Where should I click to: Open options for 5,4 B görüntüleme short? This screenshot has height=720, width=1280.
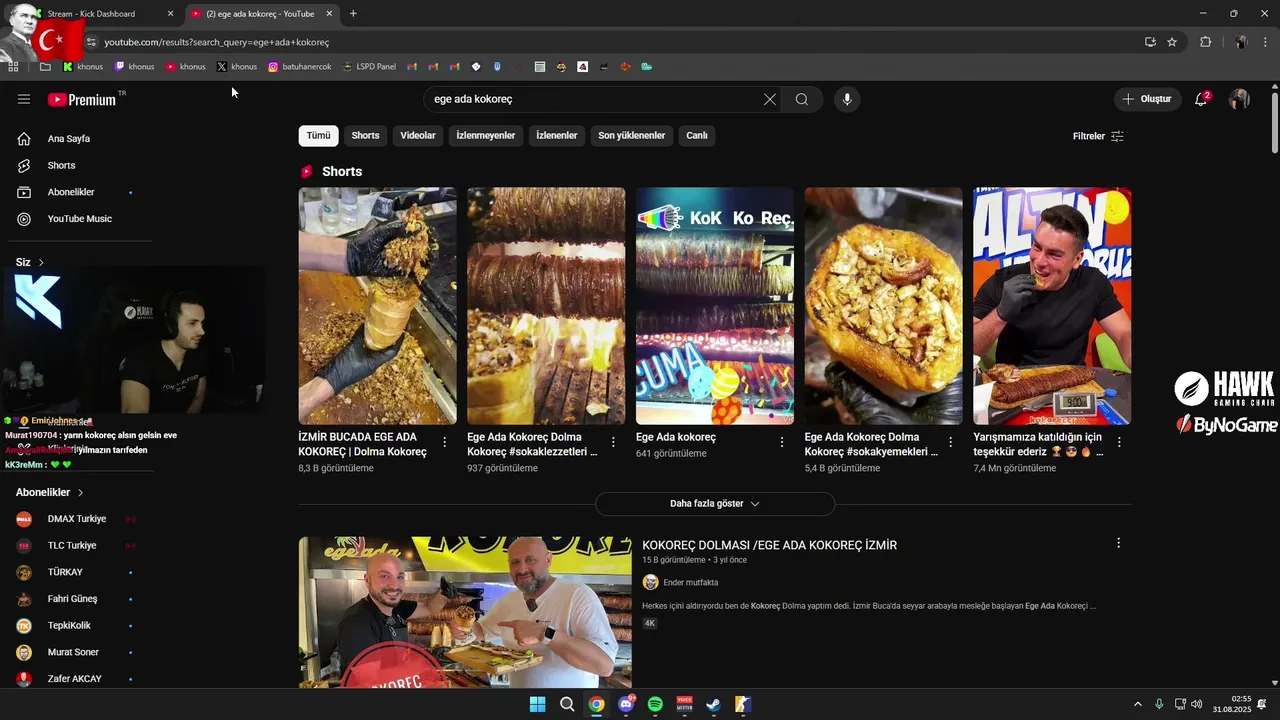pos(951,441)
